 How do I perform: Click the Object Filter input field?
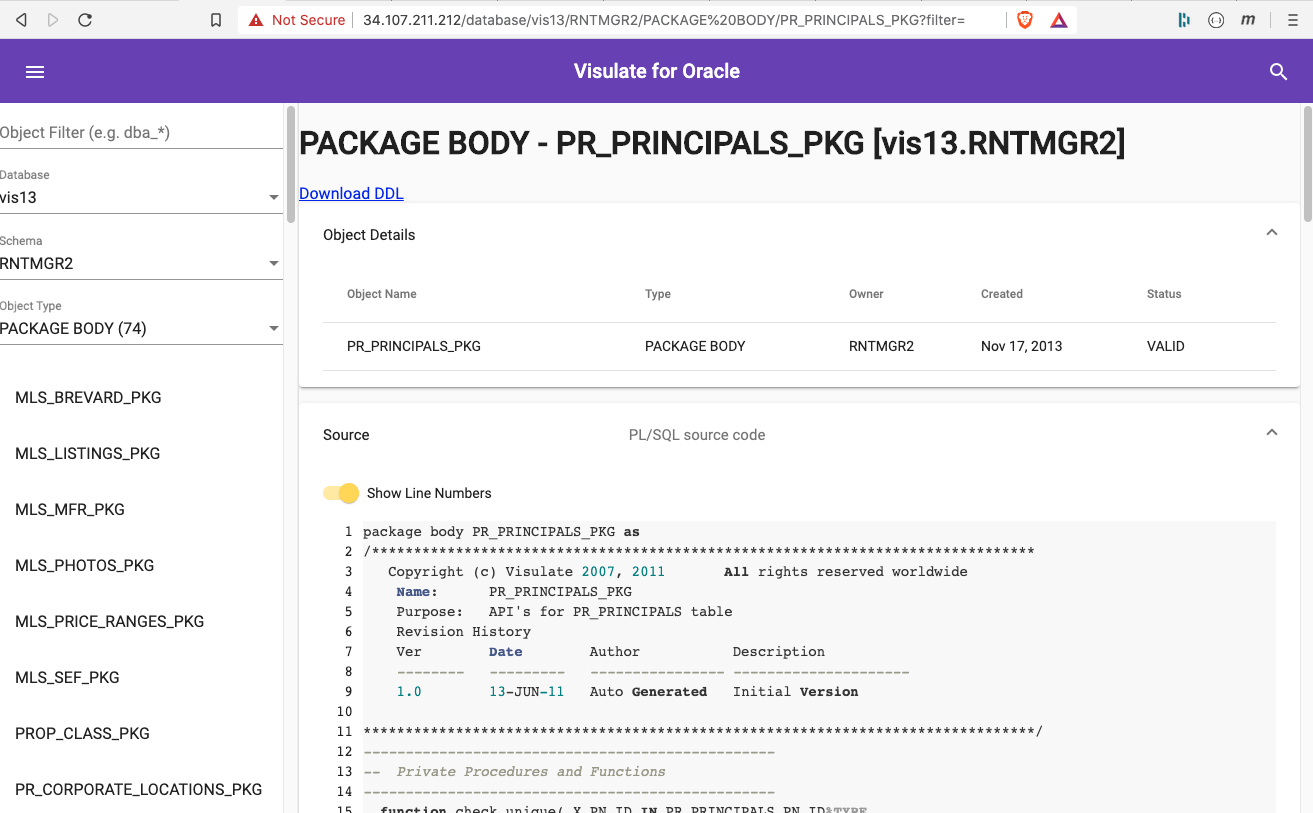[x=141, y=133]
